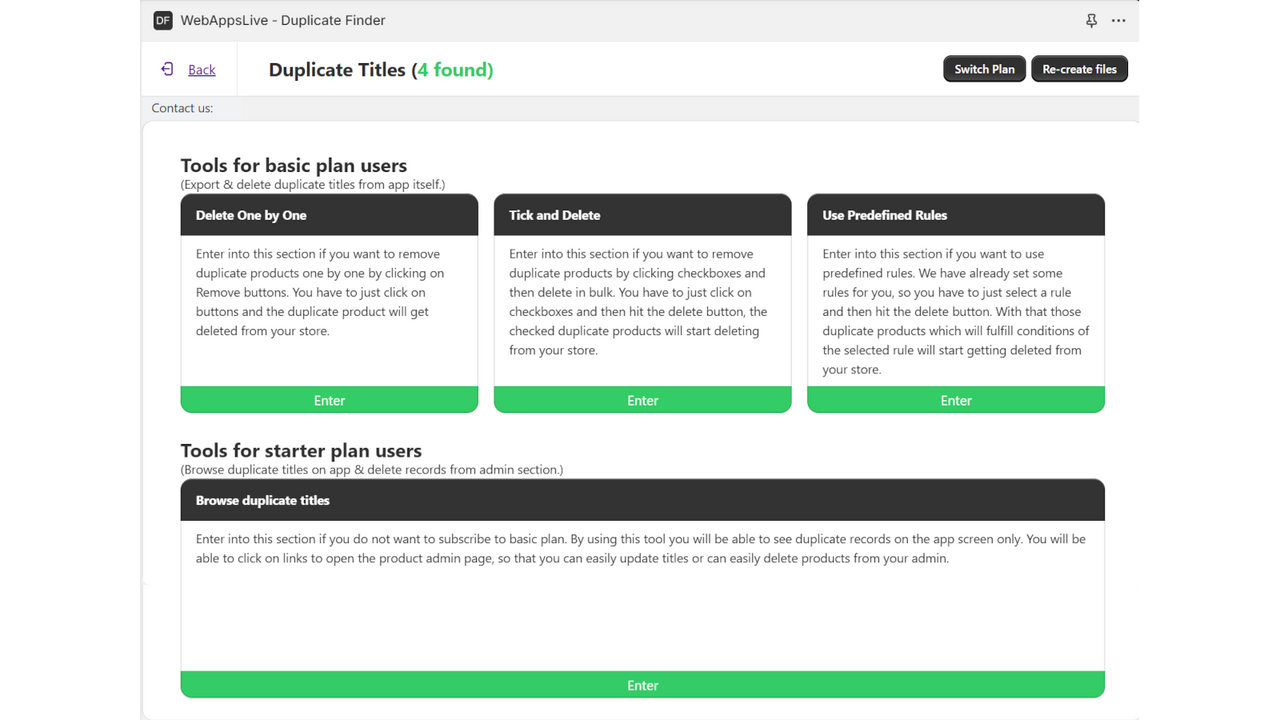The image size is (1280, 720).
Task: Click the WebAppsLive - Duplicate Finder title
Action: point(283,20)
